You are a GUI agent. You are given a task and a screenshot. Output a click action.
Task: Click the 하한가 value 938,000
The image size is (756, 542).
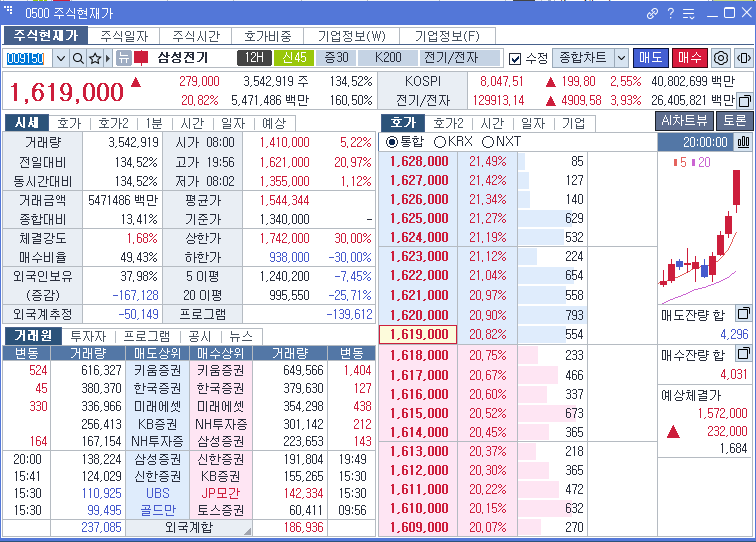(x=289, y=257)
